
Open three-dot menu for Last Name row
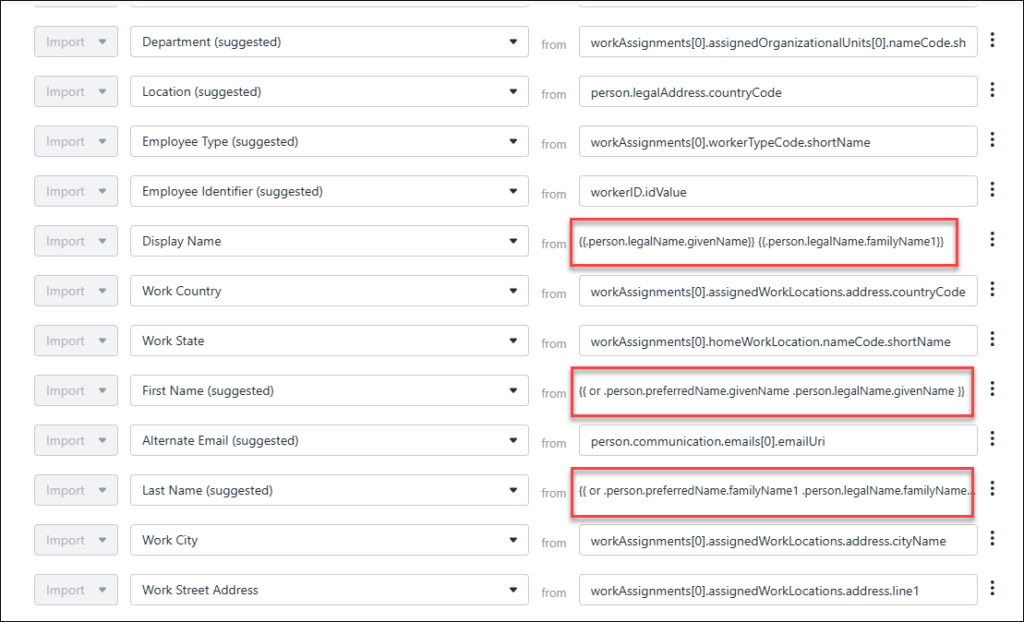tap(992, 489)
